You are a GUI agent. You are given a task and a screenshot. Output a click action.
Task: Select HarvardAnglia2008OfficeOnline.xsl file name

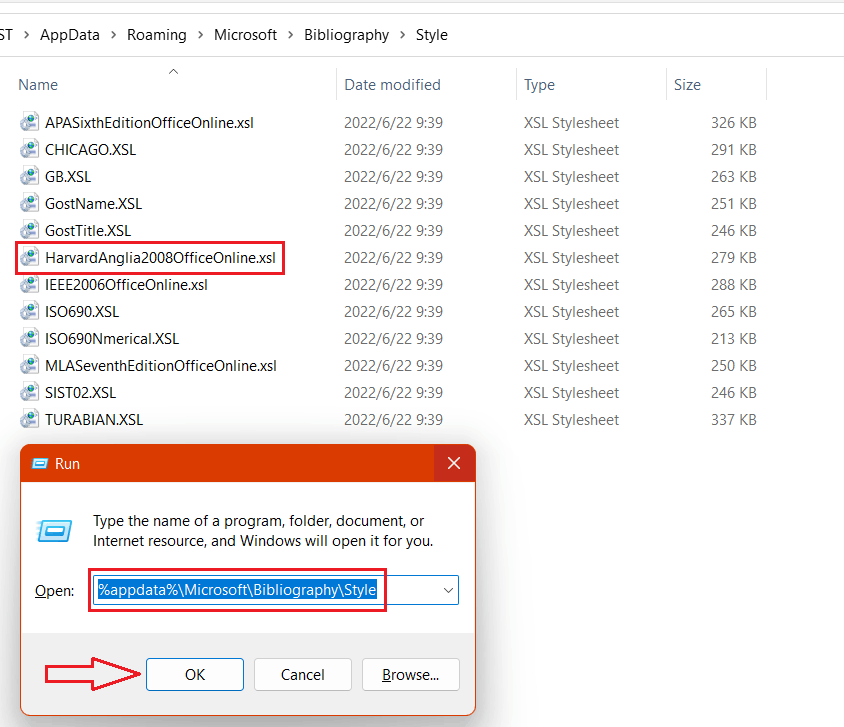[x=160, y=258]
